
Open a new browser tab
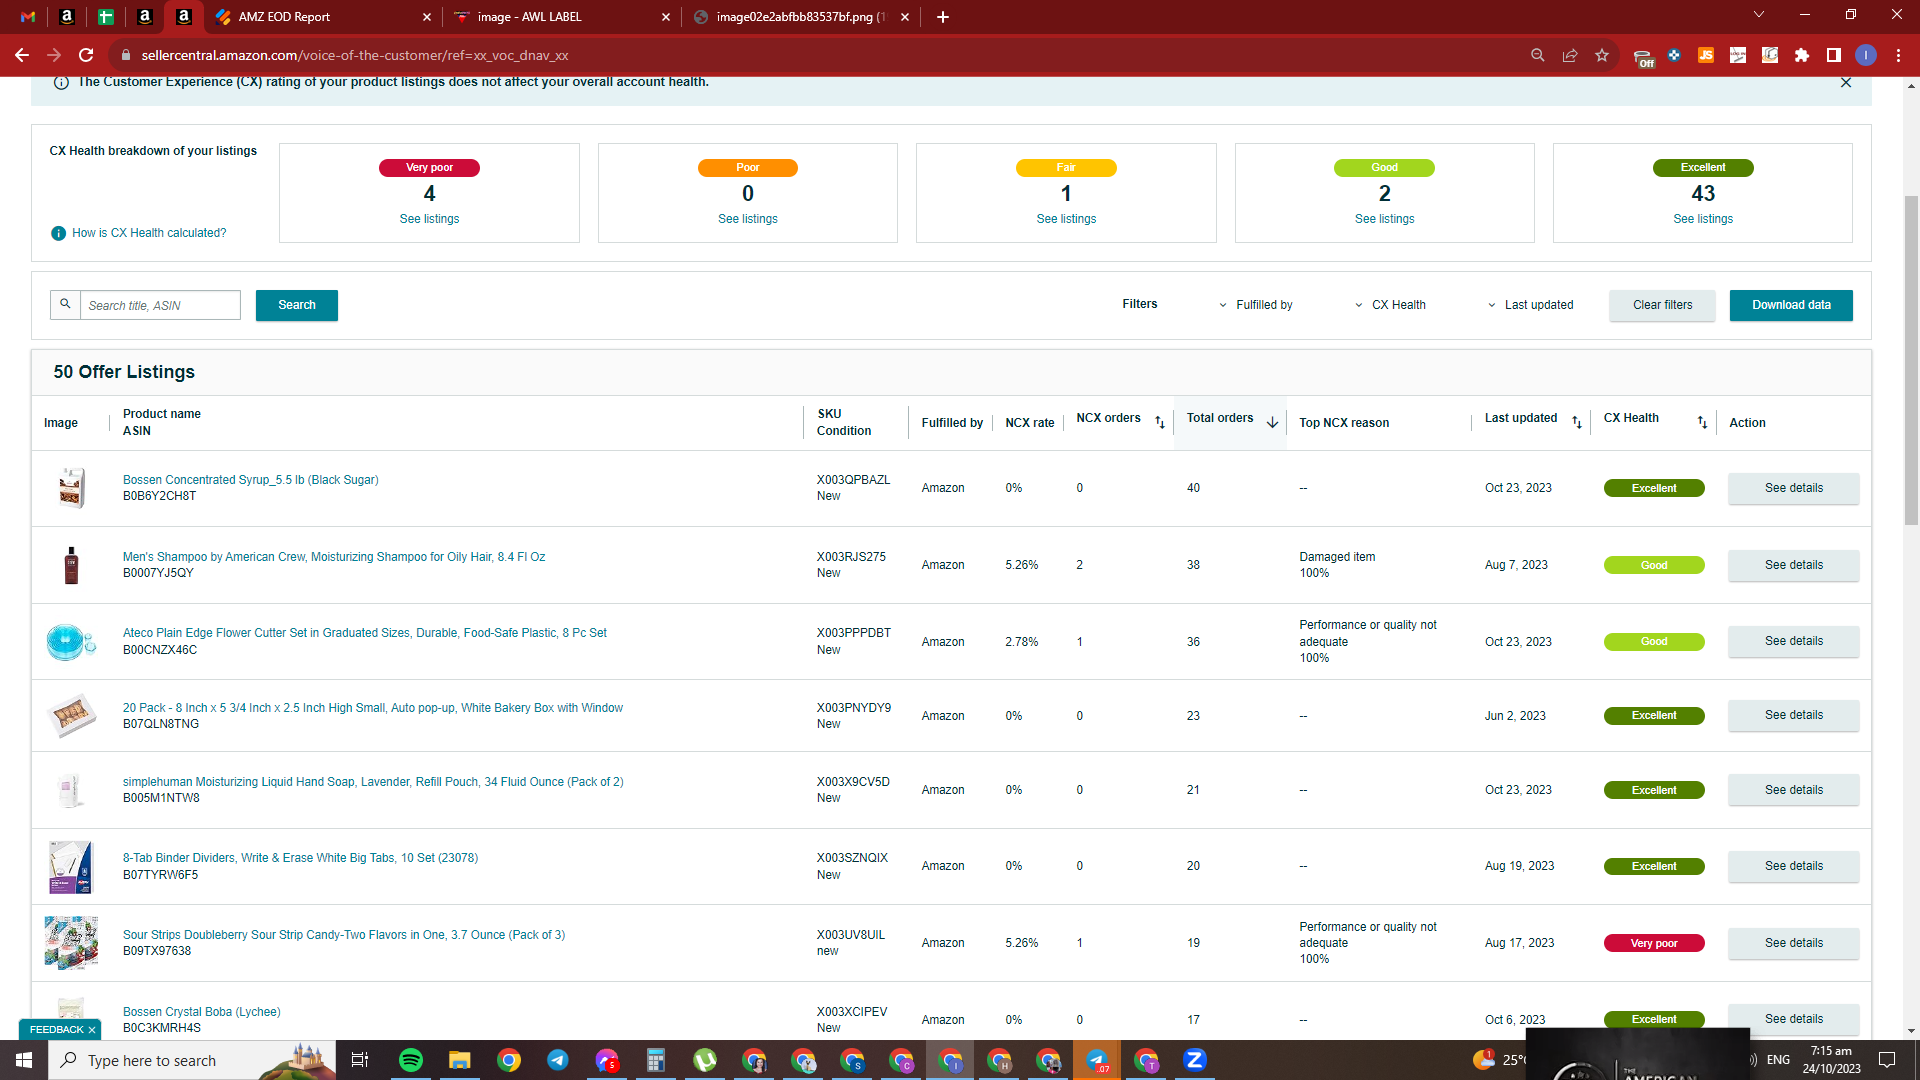943,17
